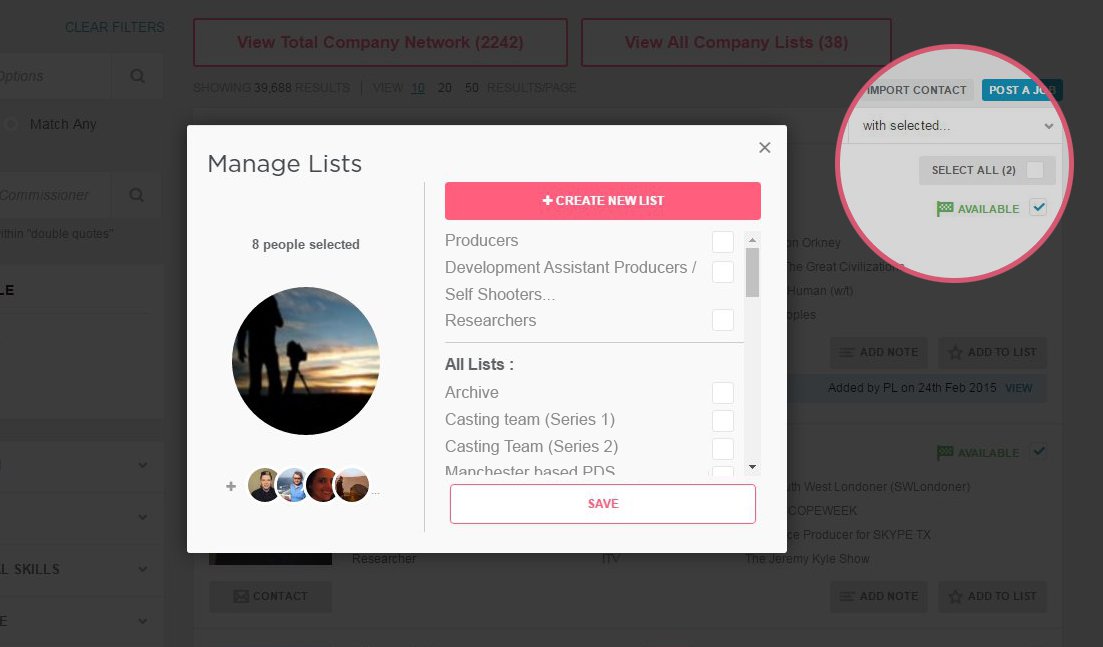Click the large circular sunset profile photo
Screen dimensions: 1103x647
[x=306, y=361]
